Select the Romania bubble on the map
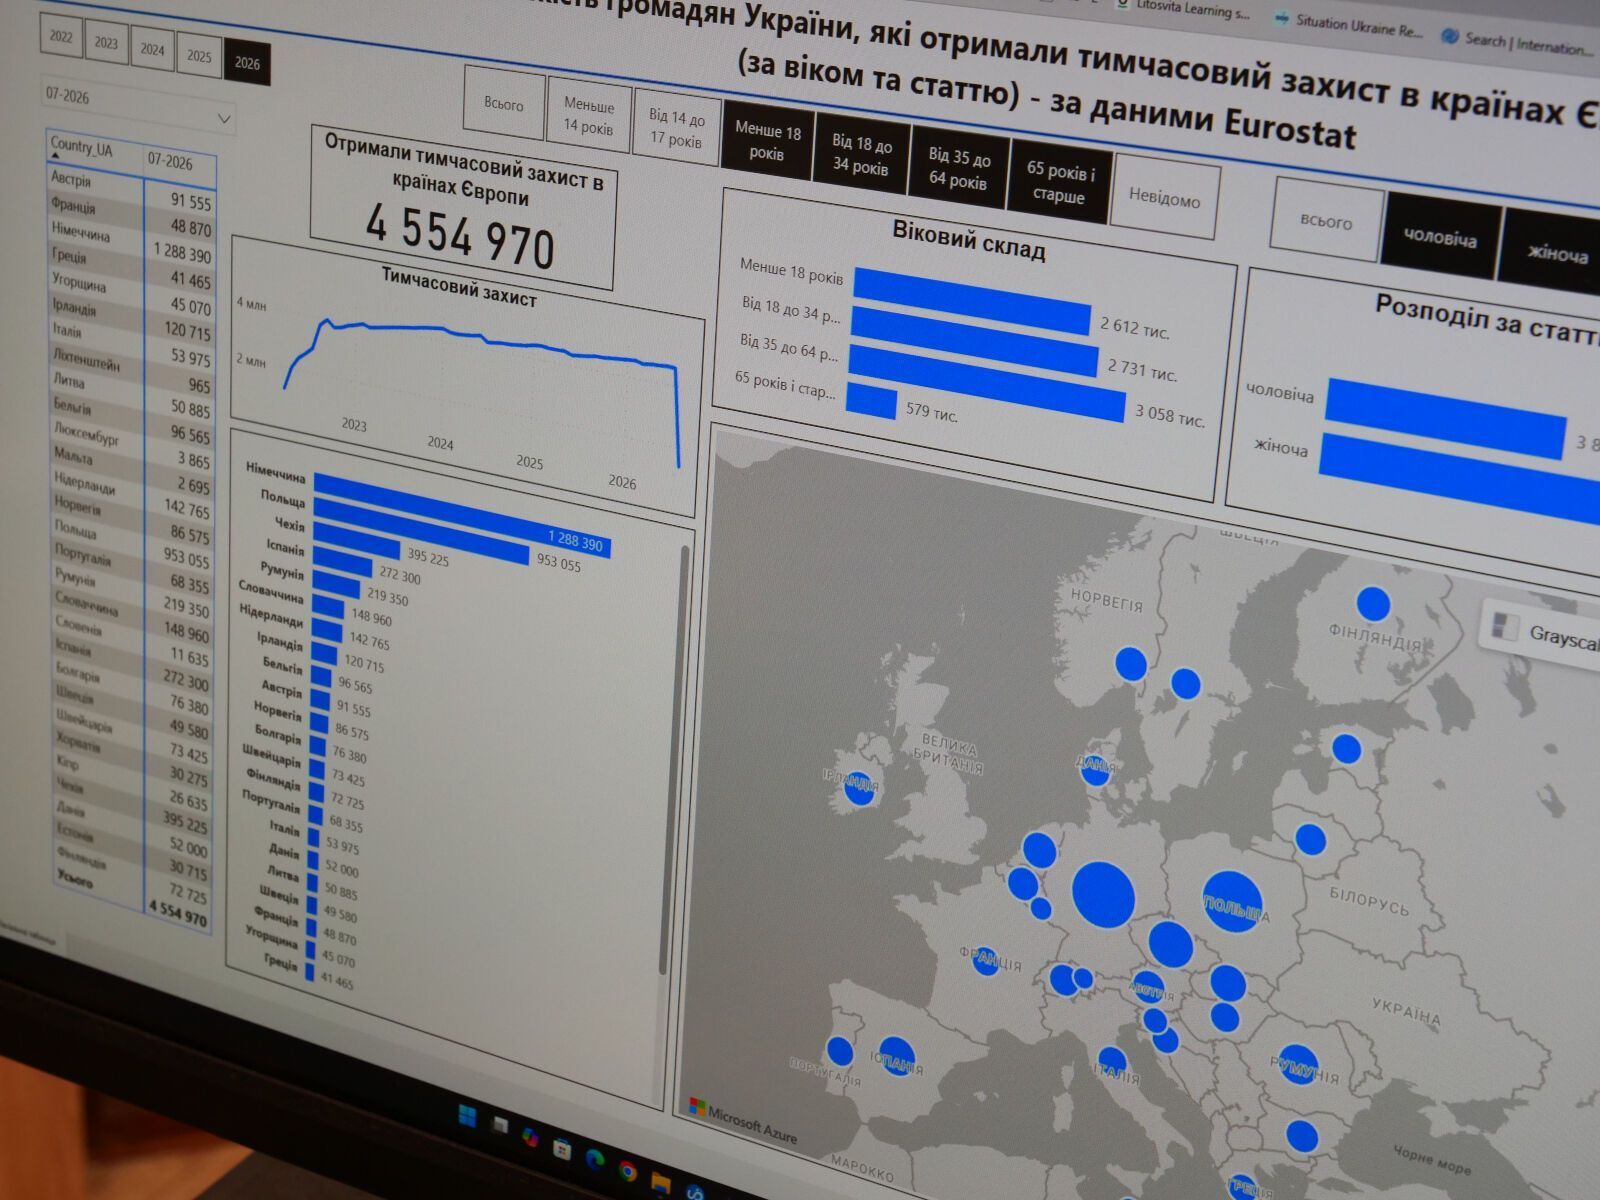This screenshot has width=1600, height=1200. (1297, 1066)
